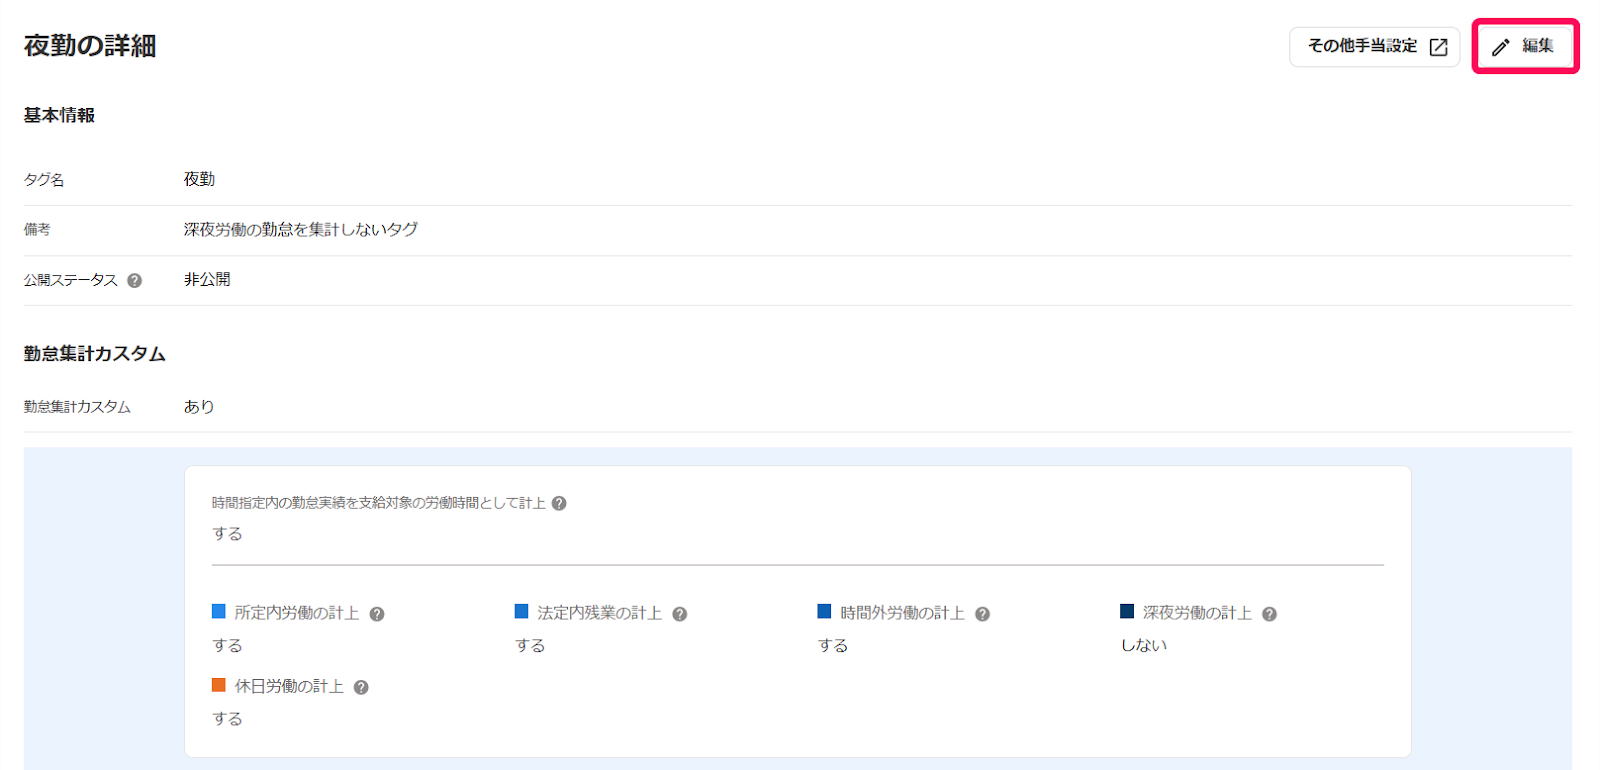This screenshot has width=1600, height=770.
Task: Click the help icon beside 法定内残業の計上
Action: click(x=680, y=614)
